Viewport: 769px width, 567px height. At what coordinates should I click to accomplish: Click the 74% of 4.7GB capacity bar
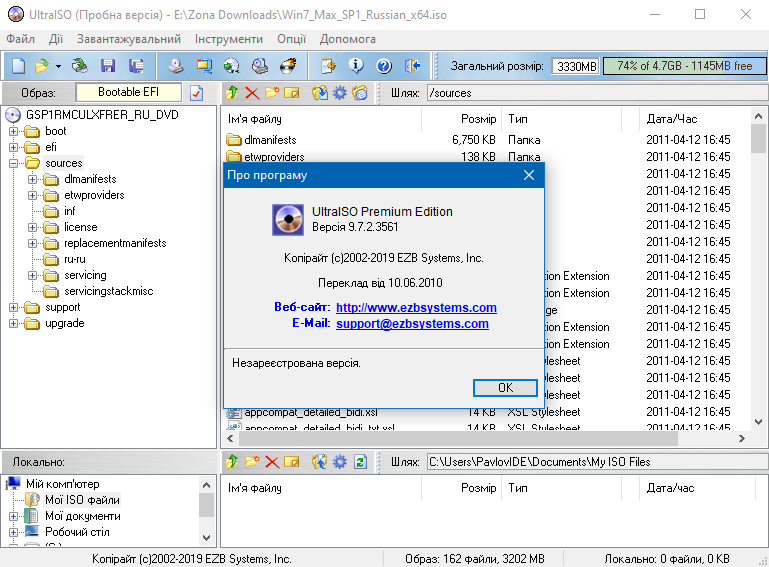click(684, 66)
